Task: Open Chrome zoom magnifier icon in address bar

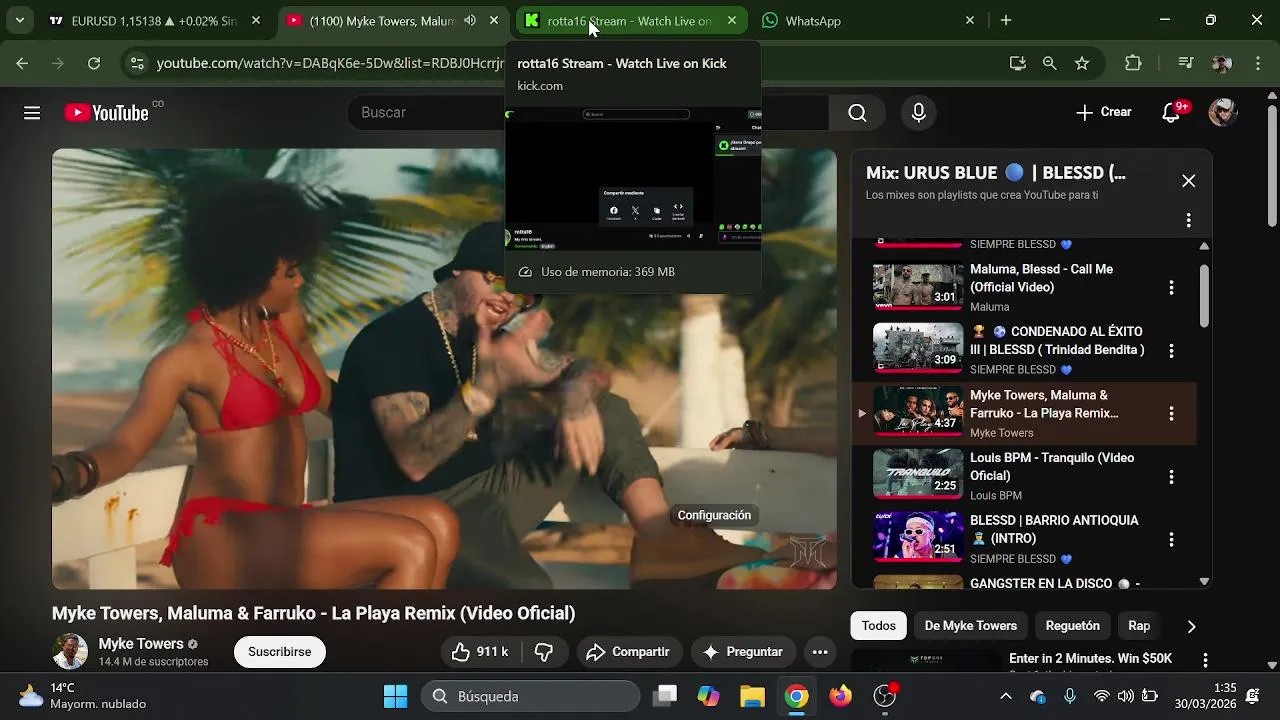Action: [x=1049, y=63]
